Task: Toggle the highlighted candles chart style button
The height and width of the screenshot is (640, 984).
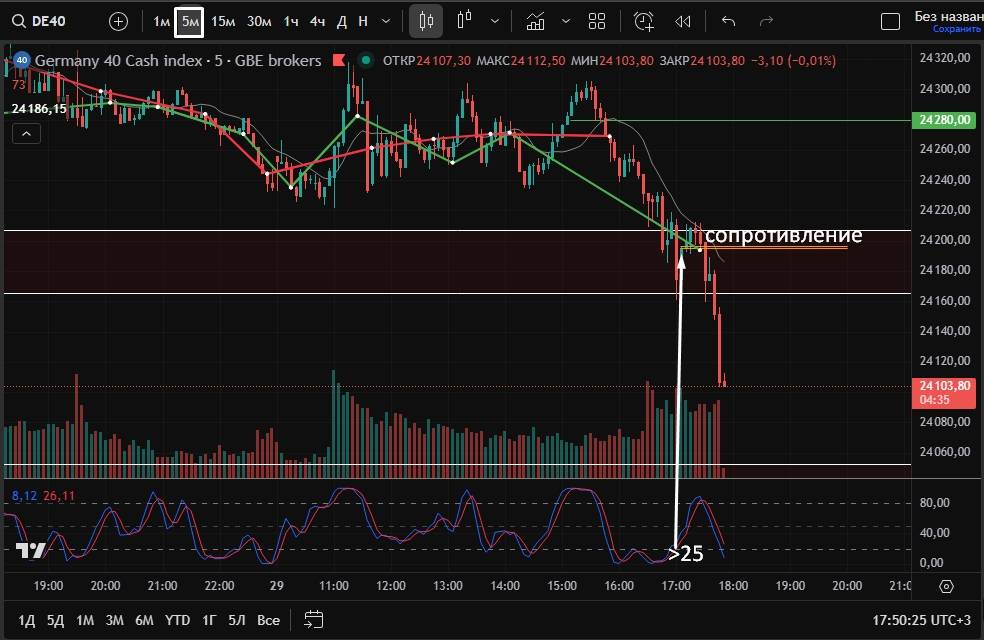Action: coord(427,21)
